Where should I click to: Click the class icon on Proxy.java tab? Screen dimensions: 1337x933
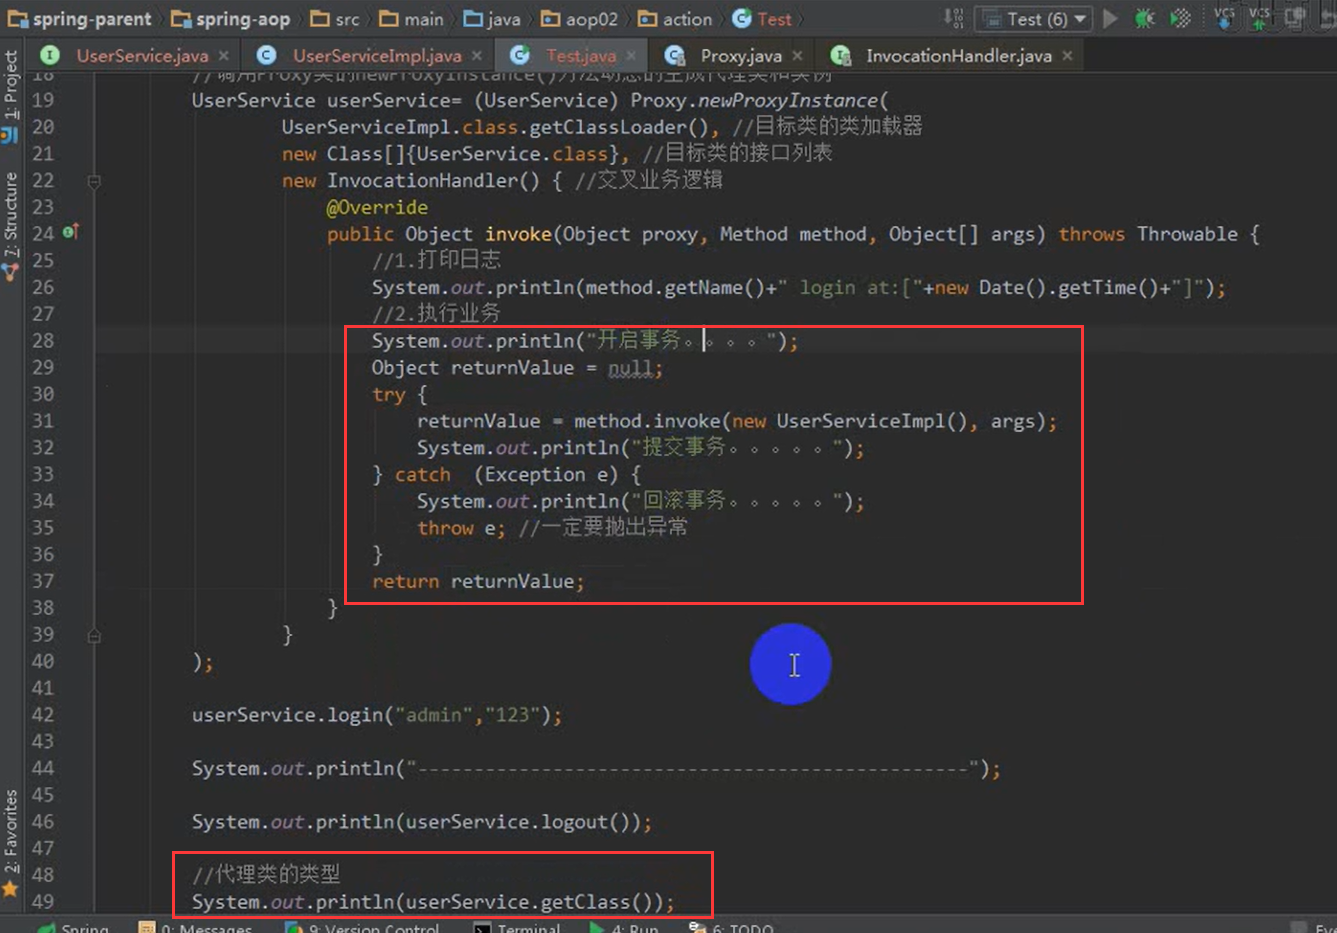[675, 55]
